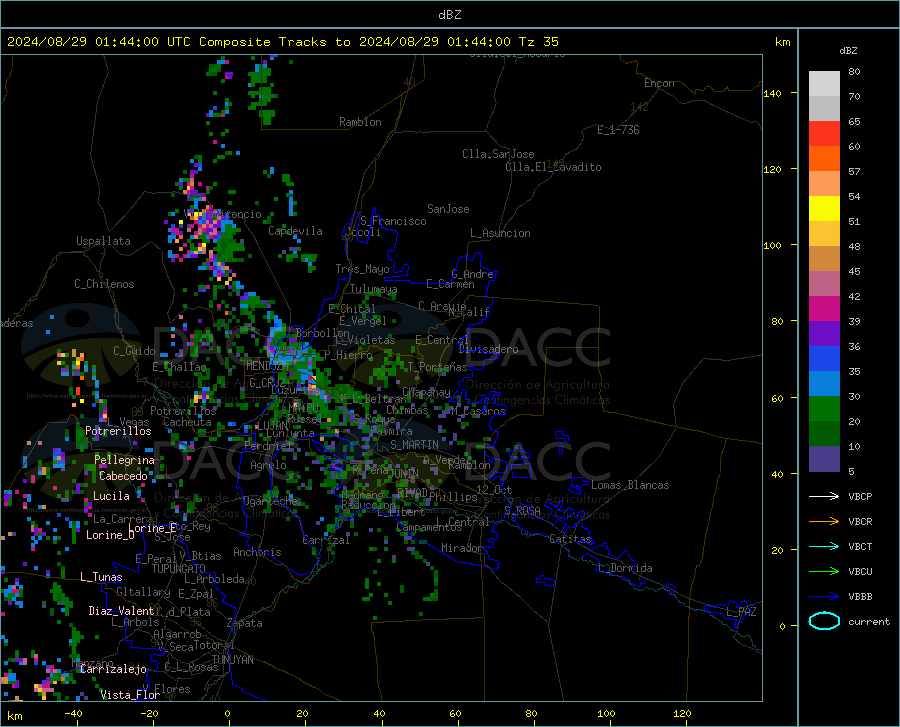The image size is (900, 727).
Task: Click the white VBCP arrow legend icon
Action: 824,496
